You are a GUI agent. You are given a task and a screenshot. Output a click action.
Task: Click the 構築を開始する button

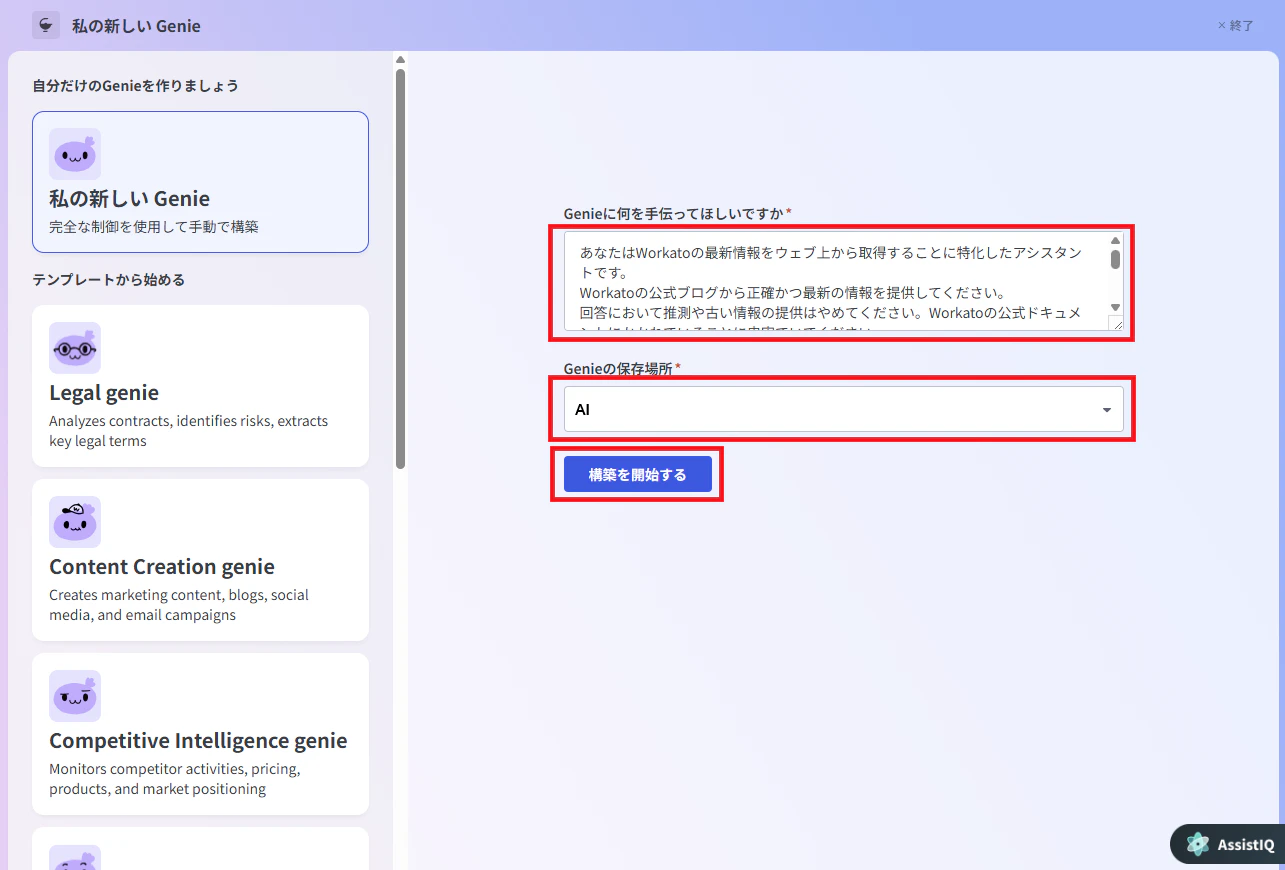(638, 475)
